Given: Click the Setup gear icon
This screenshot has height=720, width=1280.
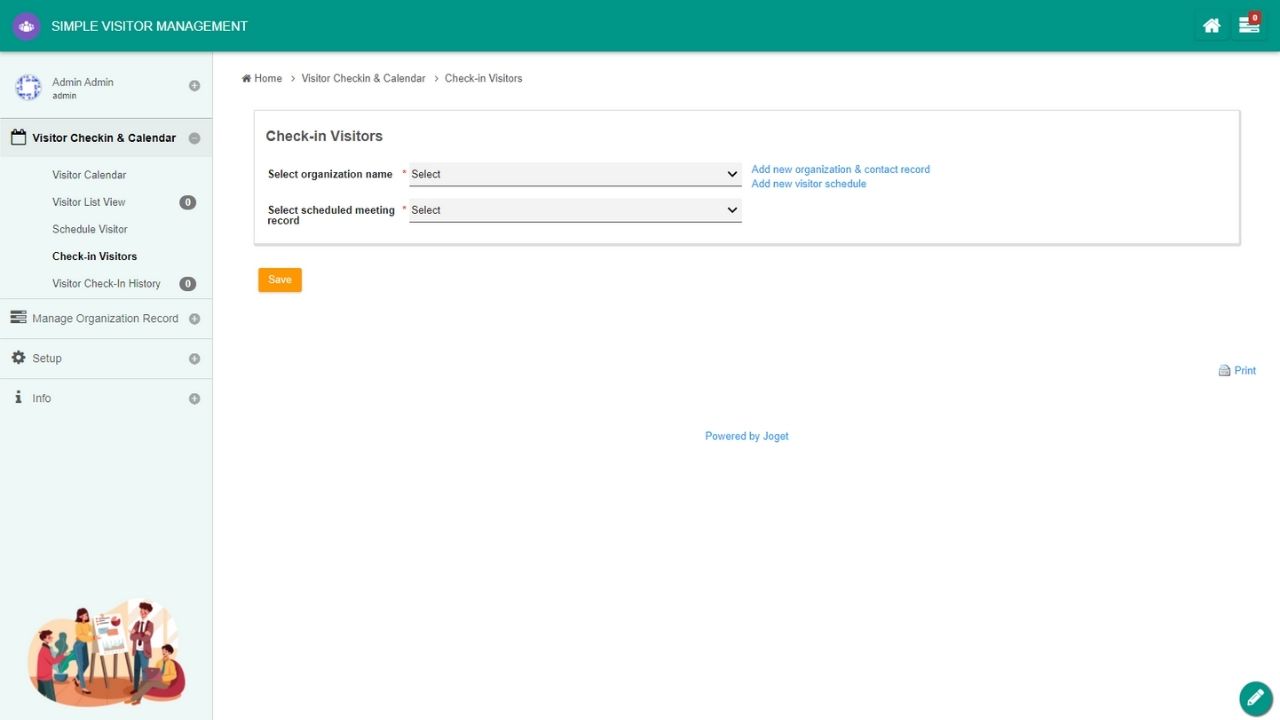Looking at the screenshot, I should pos(18,358).
